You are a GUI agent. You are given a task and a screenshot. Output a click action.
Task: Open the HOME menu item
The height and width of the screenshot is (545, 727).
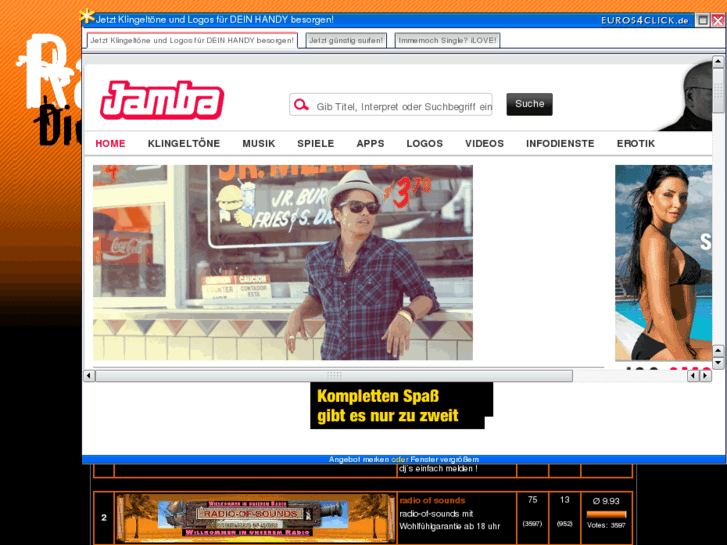coord(110,143)
